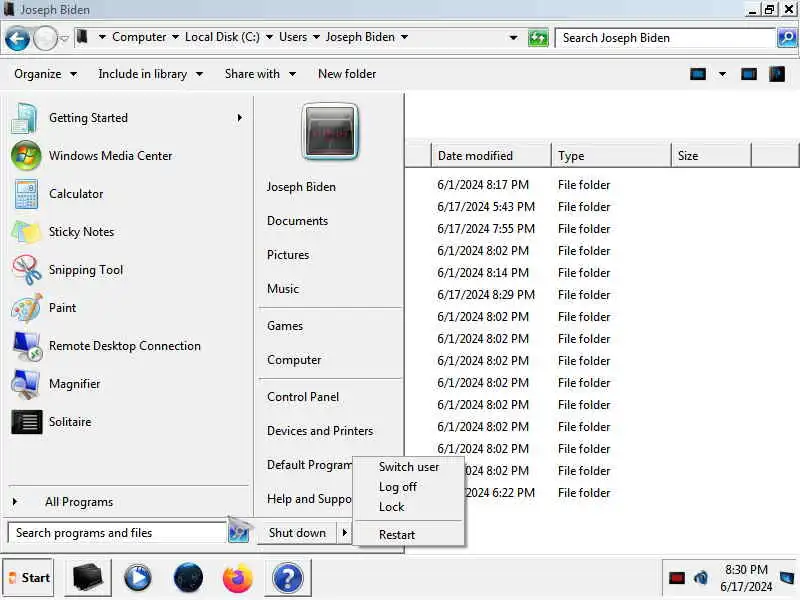
Task: Select Restart
Action: 396,535
